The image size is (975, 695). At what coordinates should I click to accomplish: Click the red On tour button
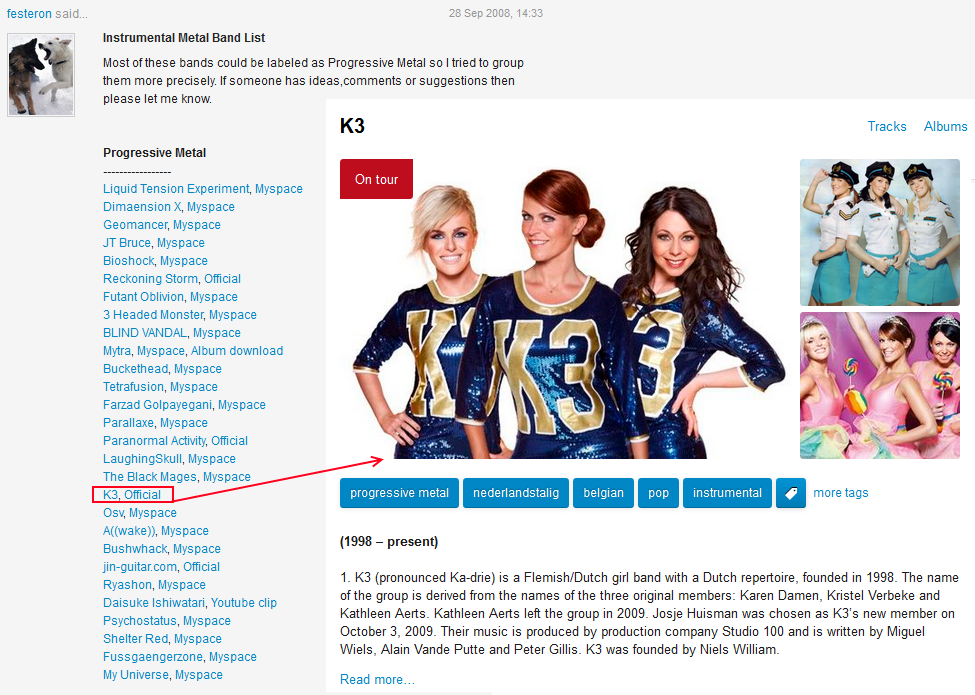376,179
